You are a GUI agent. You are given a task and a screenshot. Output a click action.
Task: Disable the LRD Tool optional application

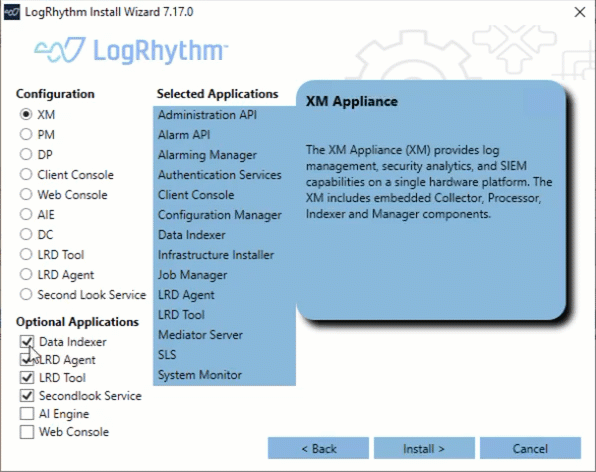(27, 377)
